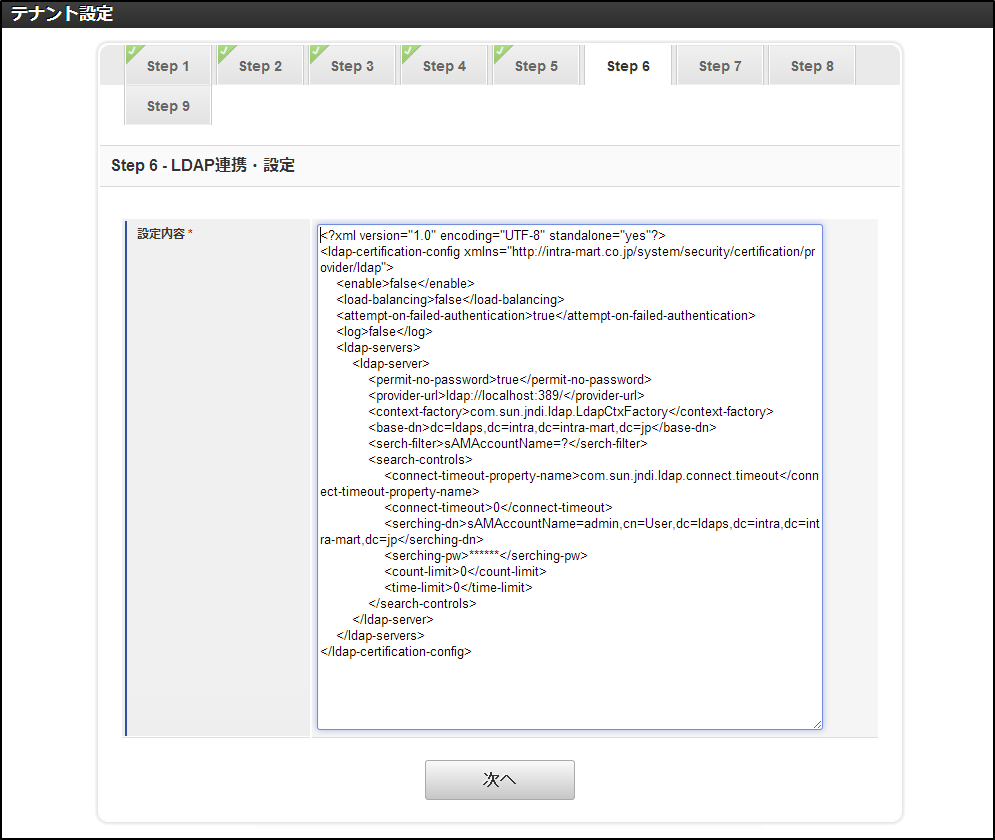Viewport: 995px width, 840px height.
Task: Click the permit-no-password true line
Action: [x=510, y=379]
